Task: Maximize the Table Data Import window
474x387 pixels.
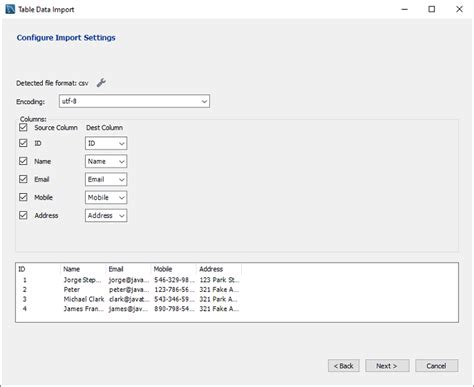Action: [x=432, y=9]
